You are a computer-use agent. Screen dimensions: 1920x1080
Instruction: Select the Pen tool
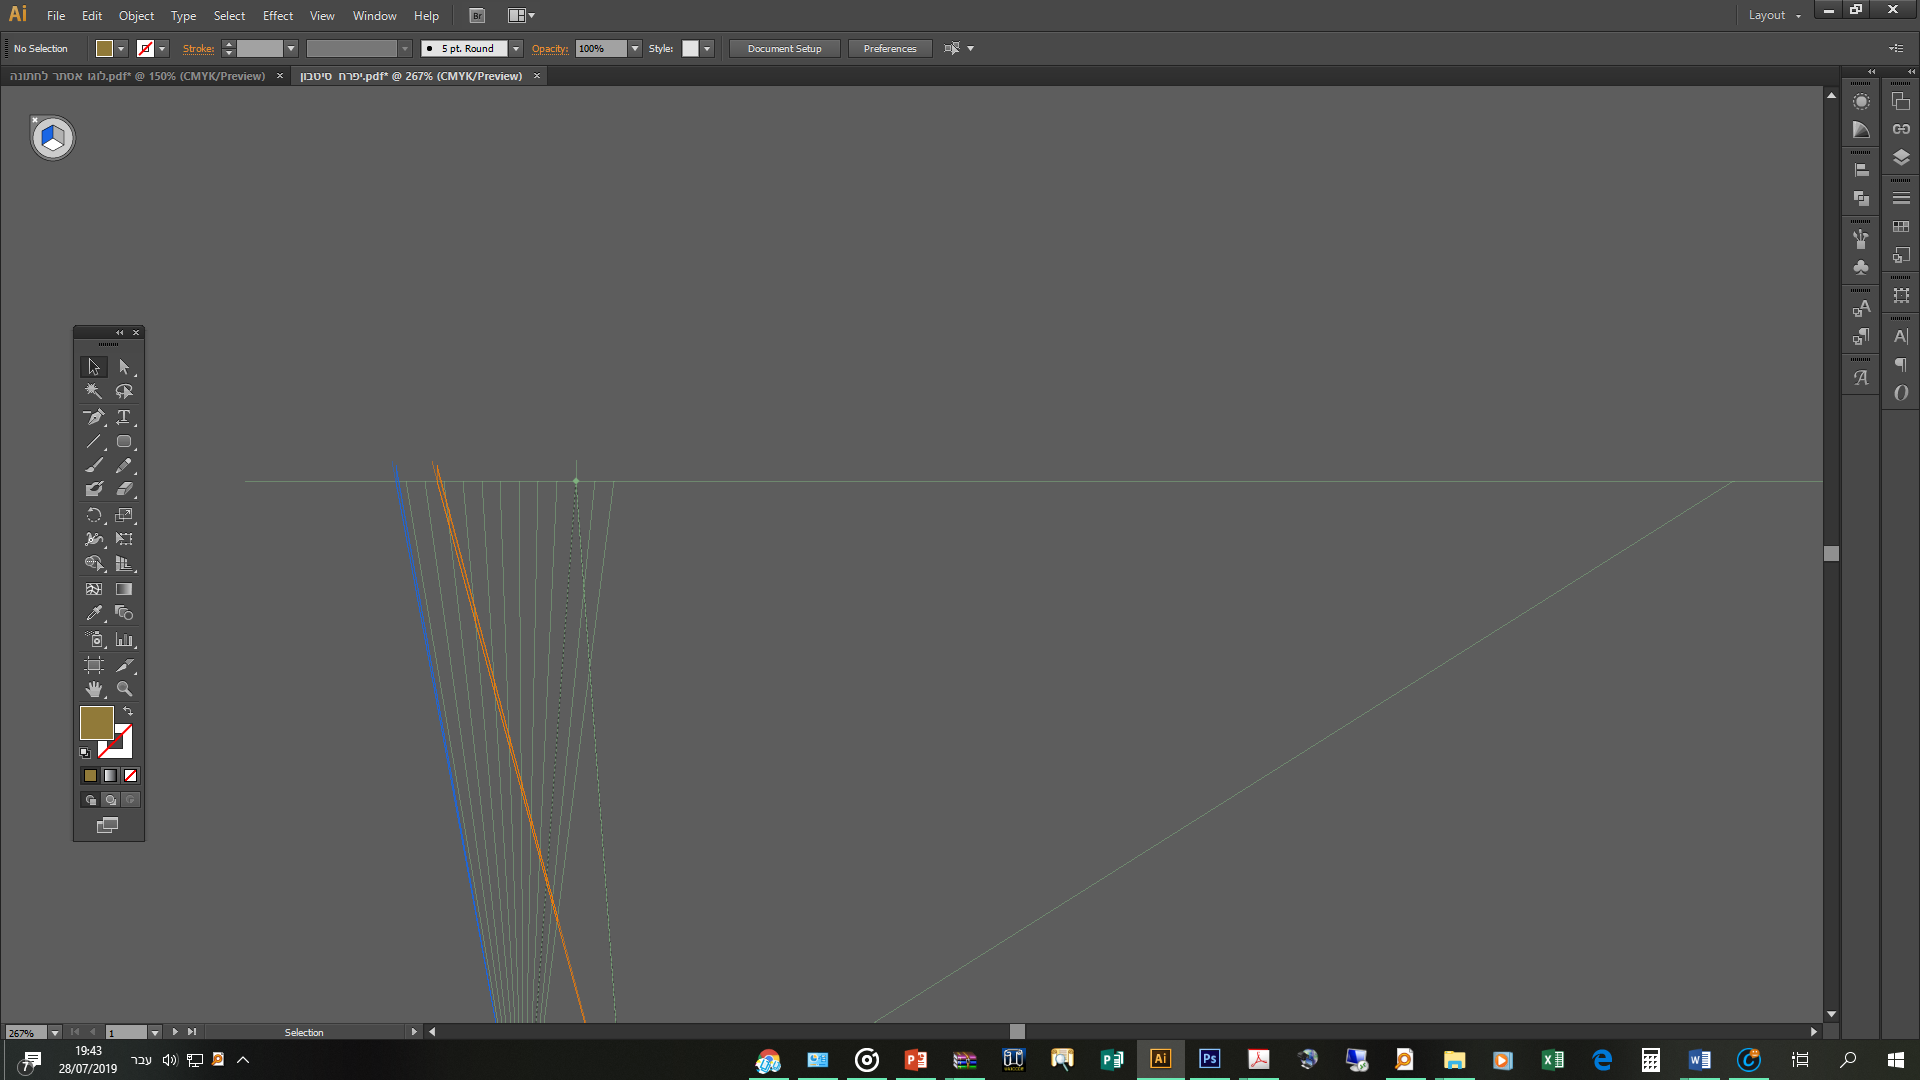pos(94,417)
